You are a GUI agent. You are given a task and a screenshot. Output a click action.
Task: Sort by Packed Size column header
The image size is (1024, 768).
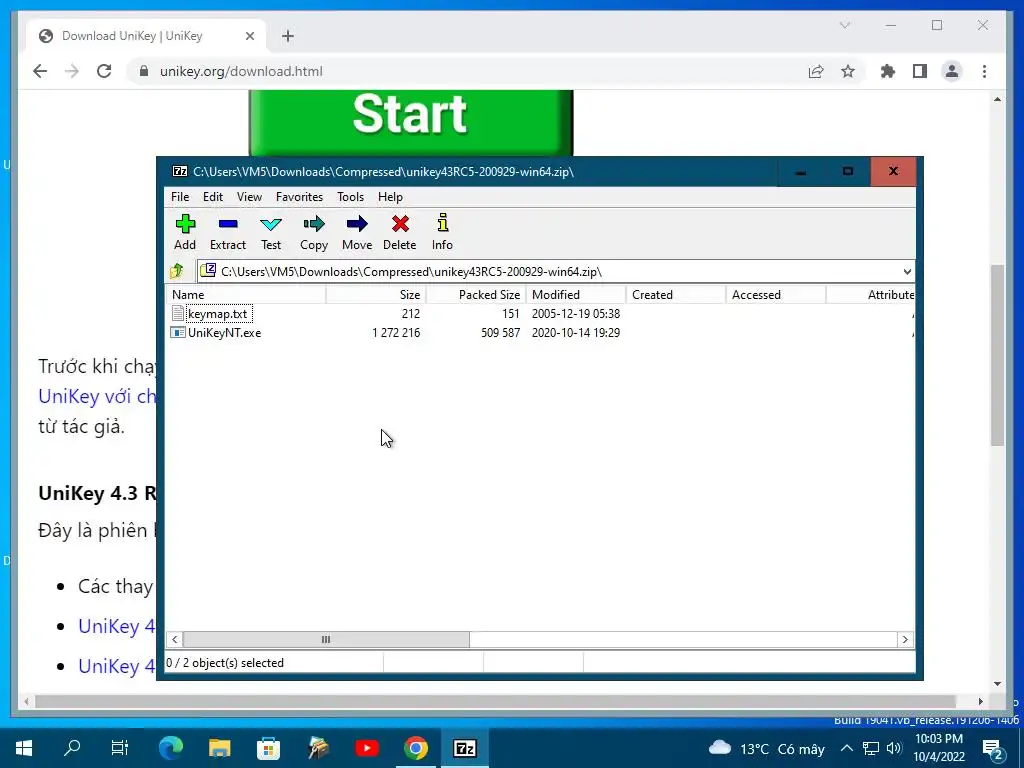tap(476, 295)
